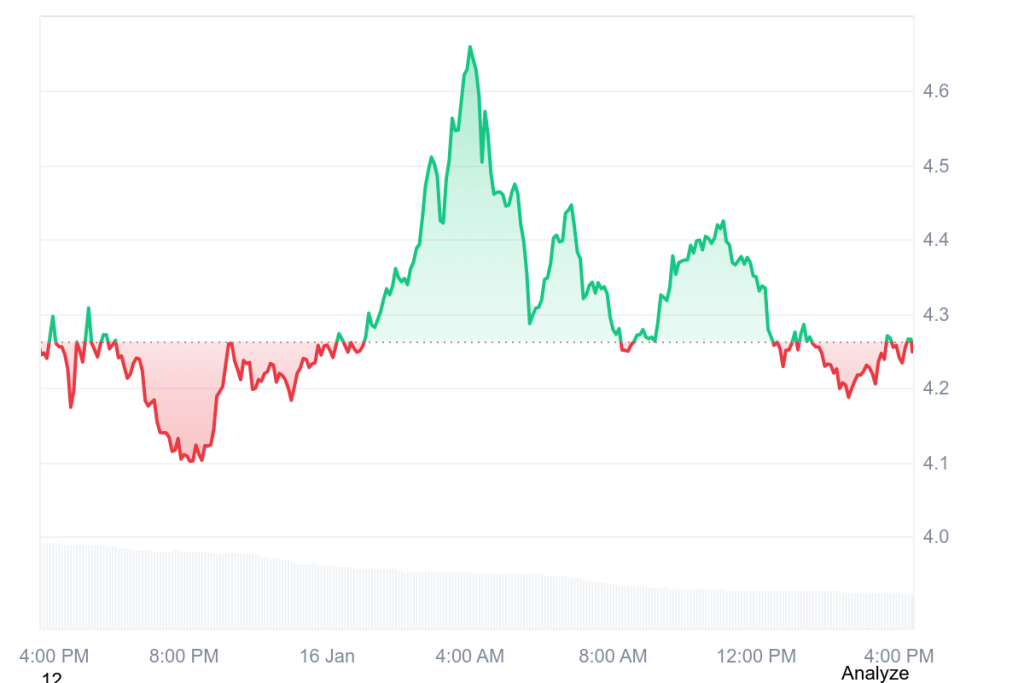Select the 4.1 price axis label
The width and height of the screenshot is (1024, 683).
936,464
